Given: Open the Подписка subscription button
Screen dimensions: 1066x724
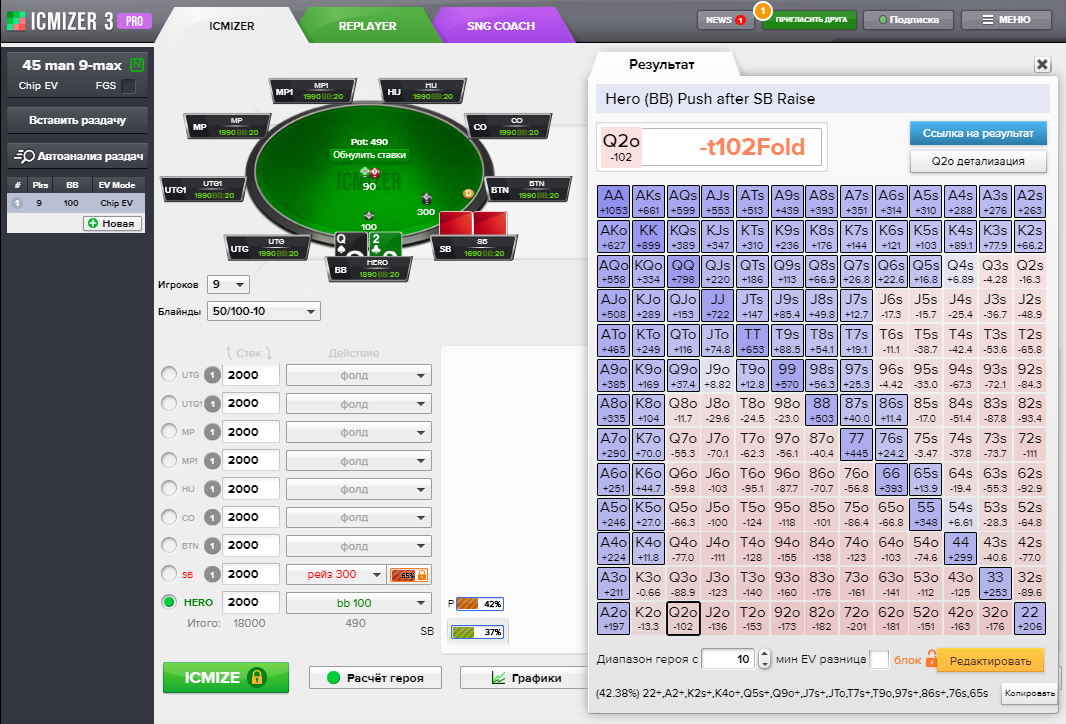Looking at the screenshot, I should coord(908,20).
